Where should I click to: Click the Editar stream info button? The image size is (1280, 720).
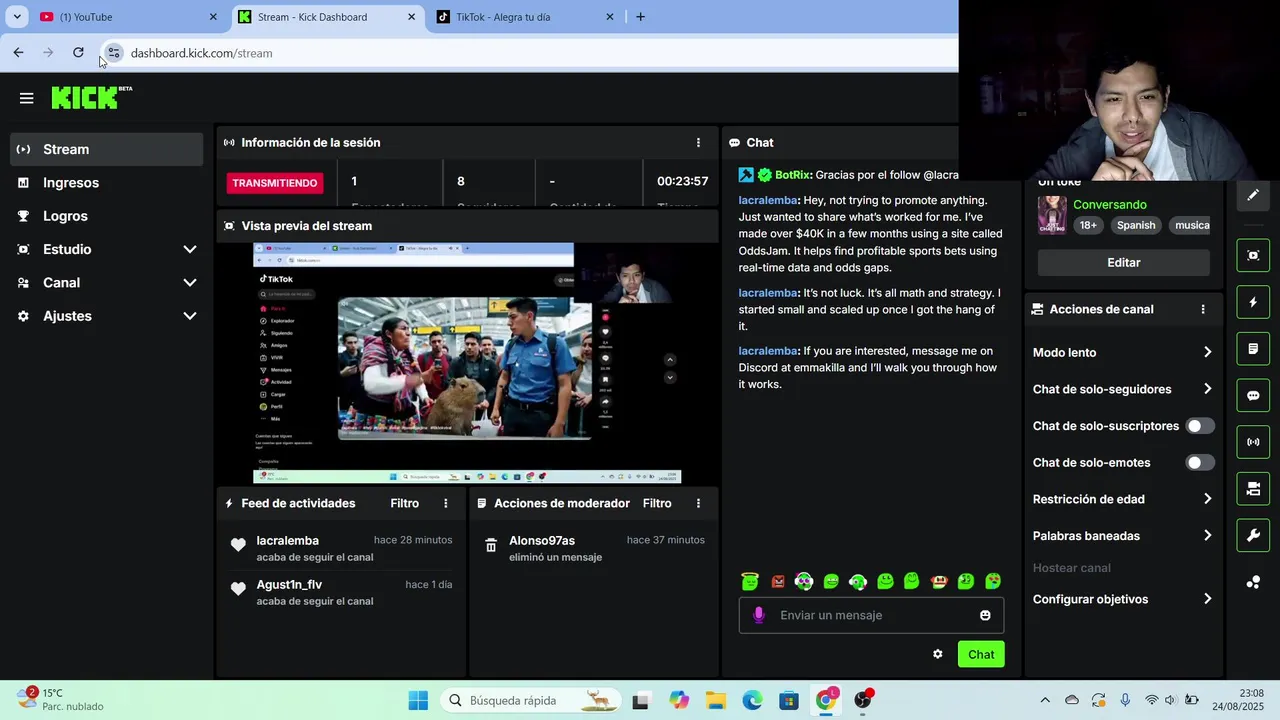coord(1123,262)
